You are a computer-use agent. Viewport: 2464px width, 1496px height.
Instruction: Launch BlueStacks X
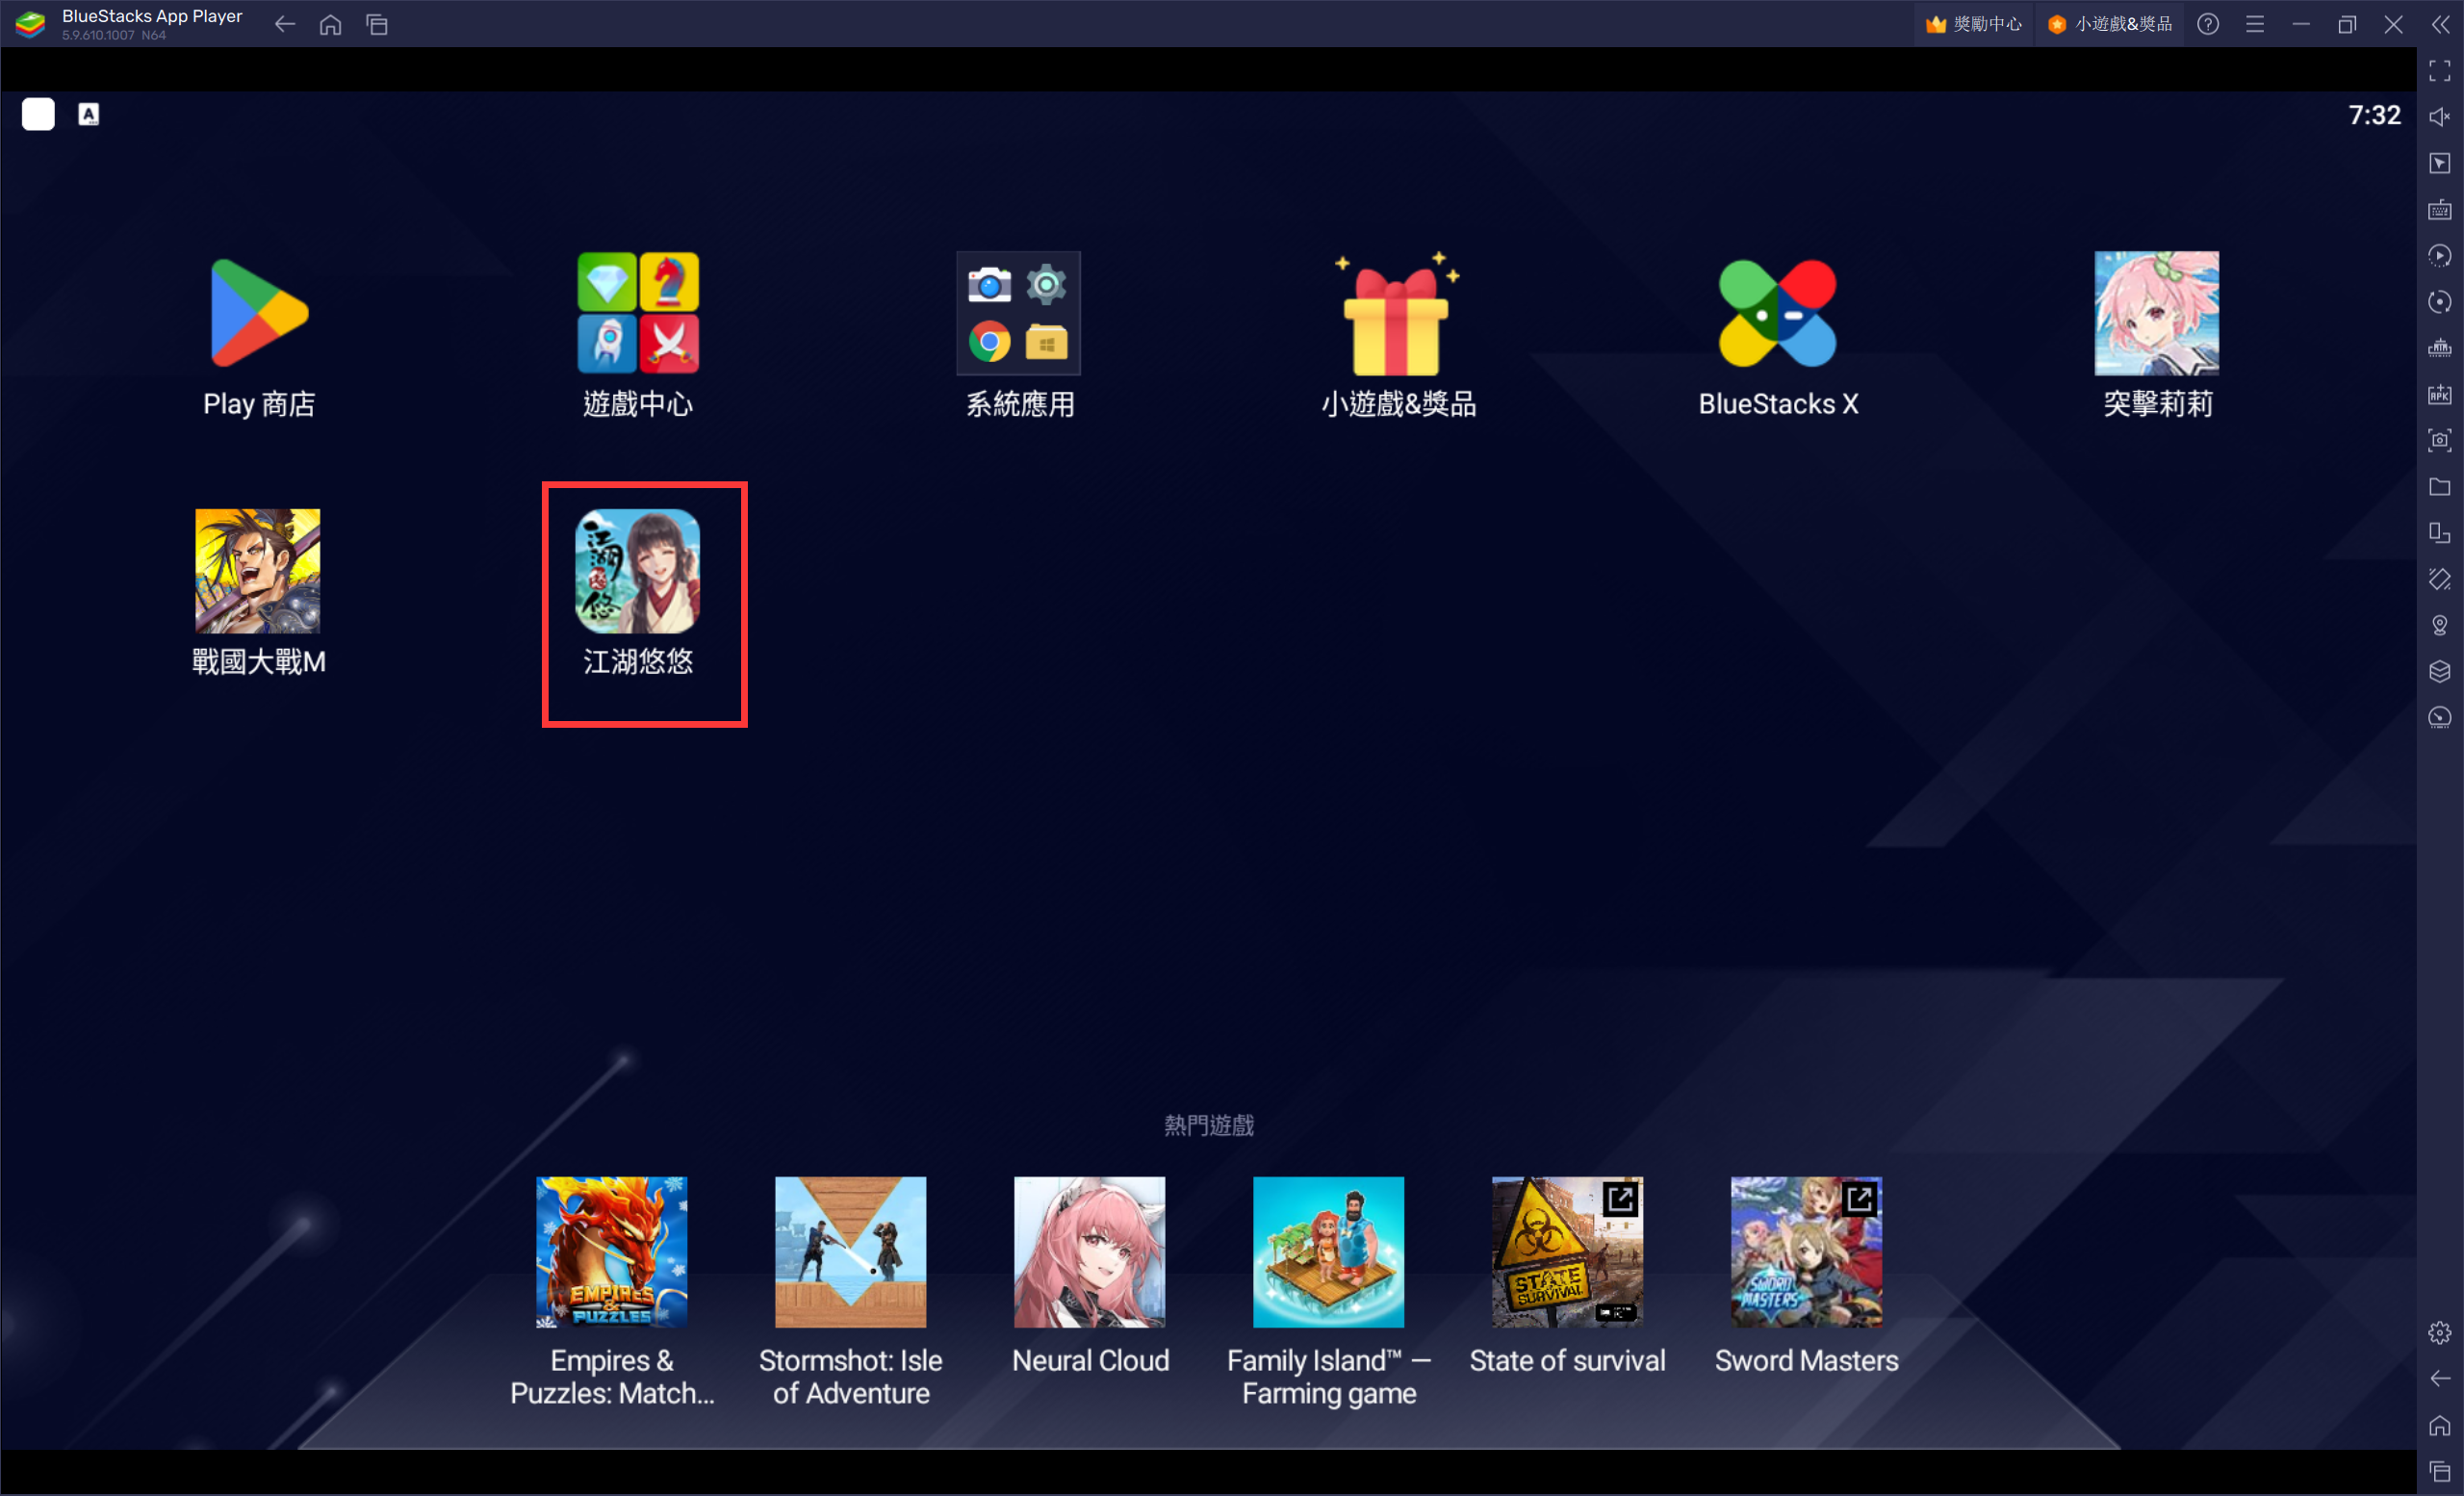click(x=1777, y=314)
